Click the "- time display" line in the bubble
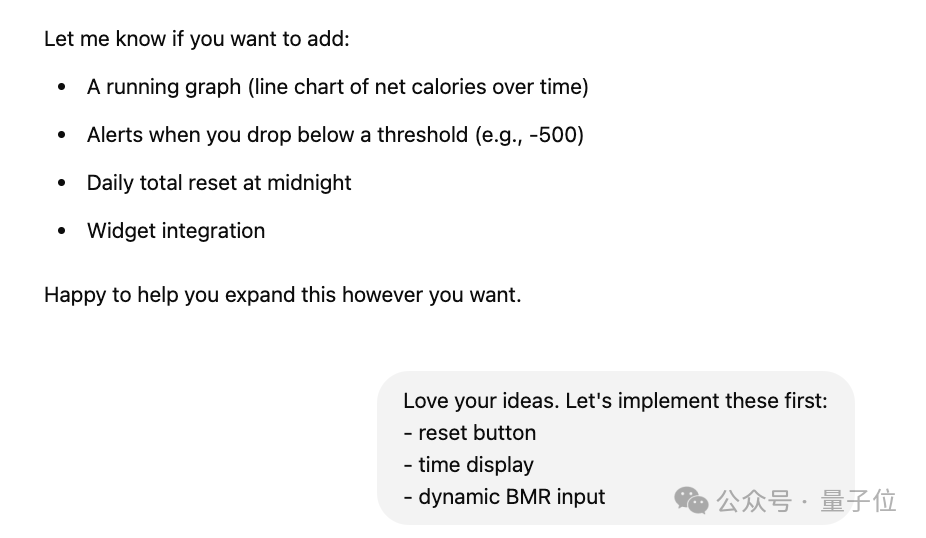The height and width of the screenshot is (538, 926). pyautogui.click(x=469, y=465)
